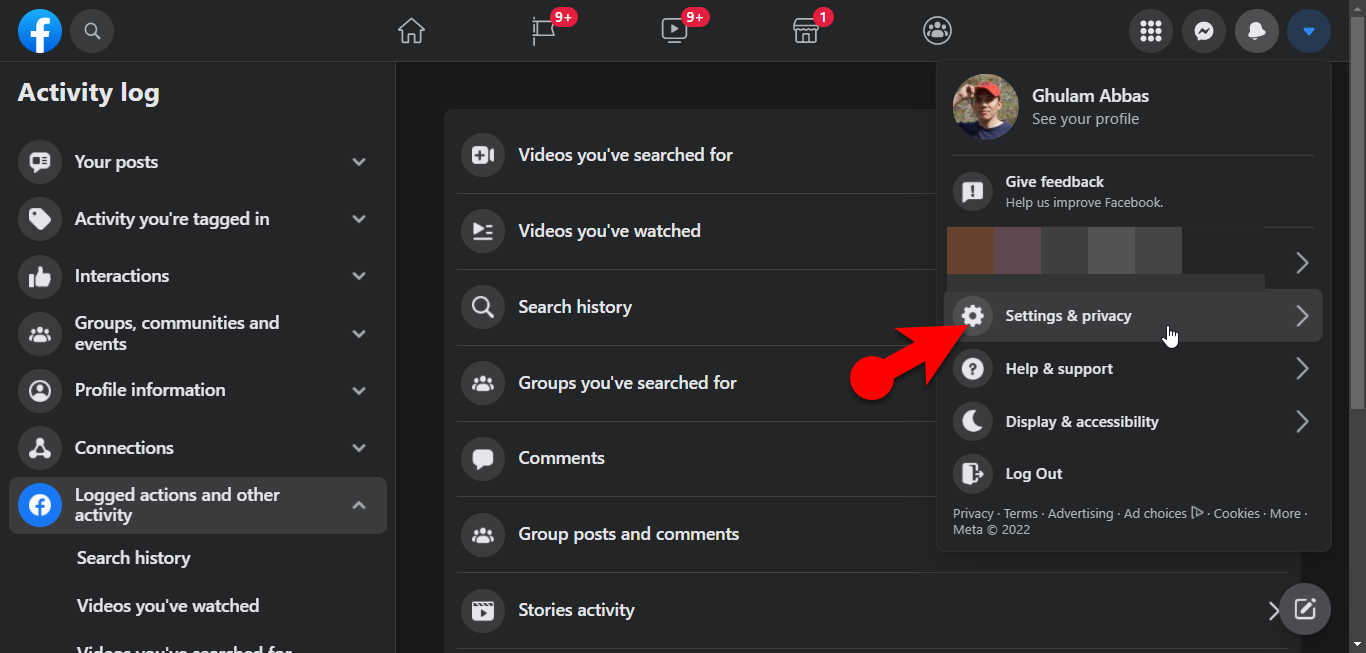Expand the Interactions section chevron
Screen dimensions: 1366x653
[x=359, y=276]
